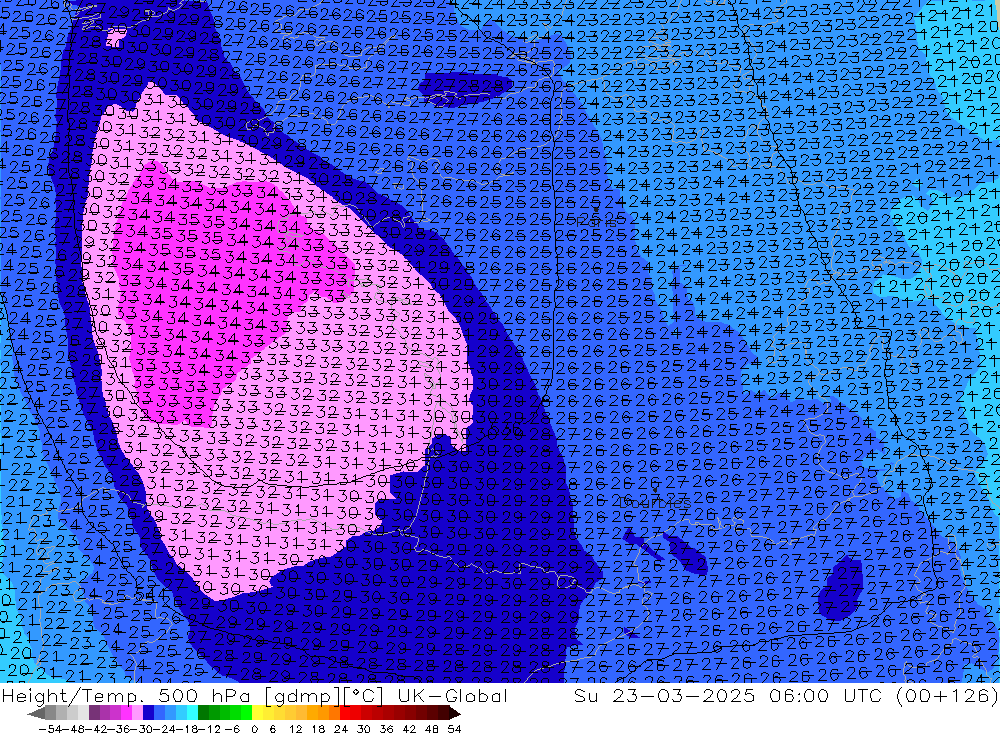Click the '-30' legend value
This screenshot has width=1000, height=733.
tap(142, 729)
